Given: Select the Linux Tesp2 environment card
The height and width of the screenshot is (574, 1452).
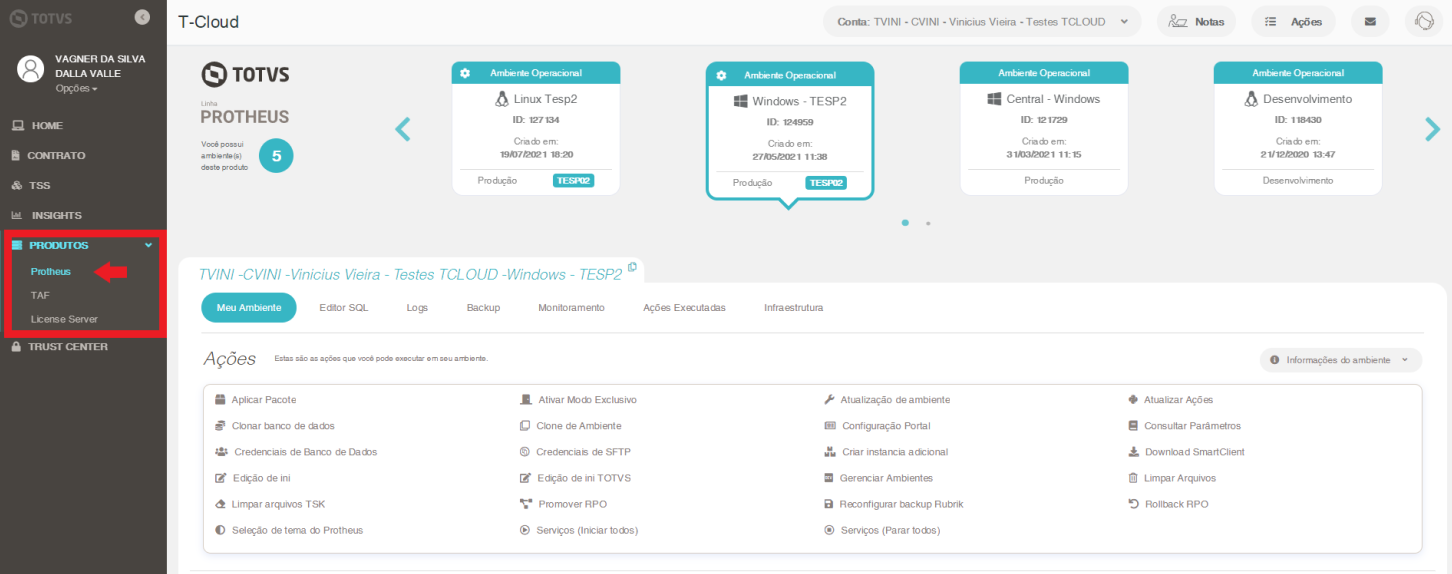Looking at the screenshot, I should tap(536, 128).
